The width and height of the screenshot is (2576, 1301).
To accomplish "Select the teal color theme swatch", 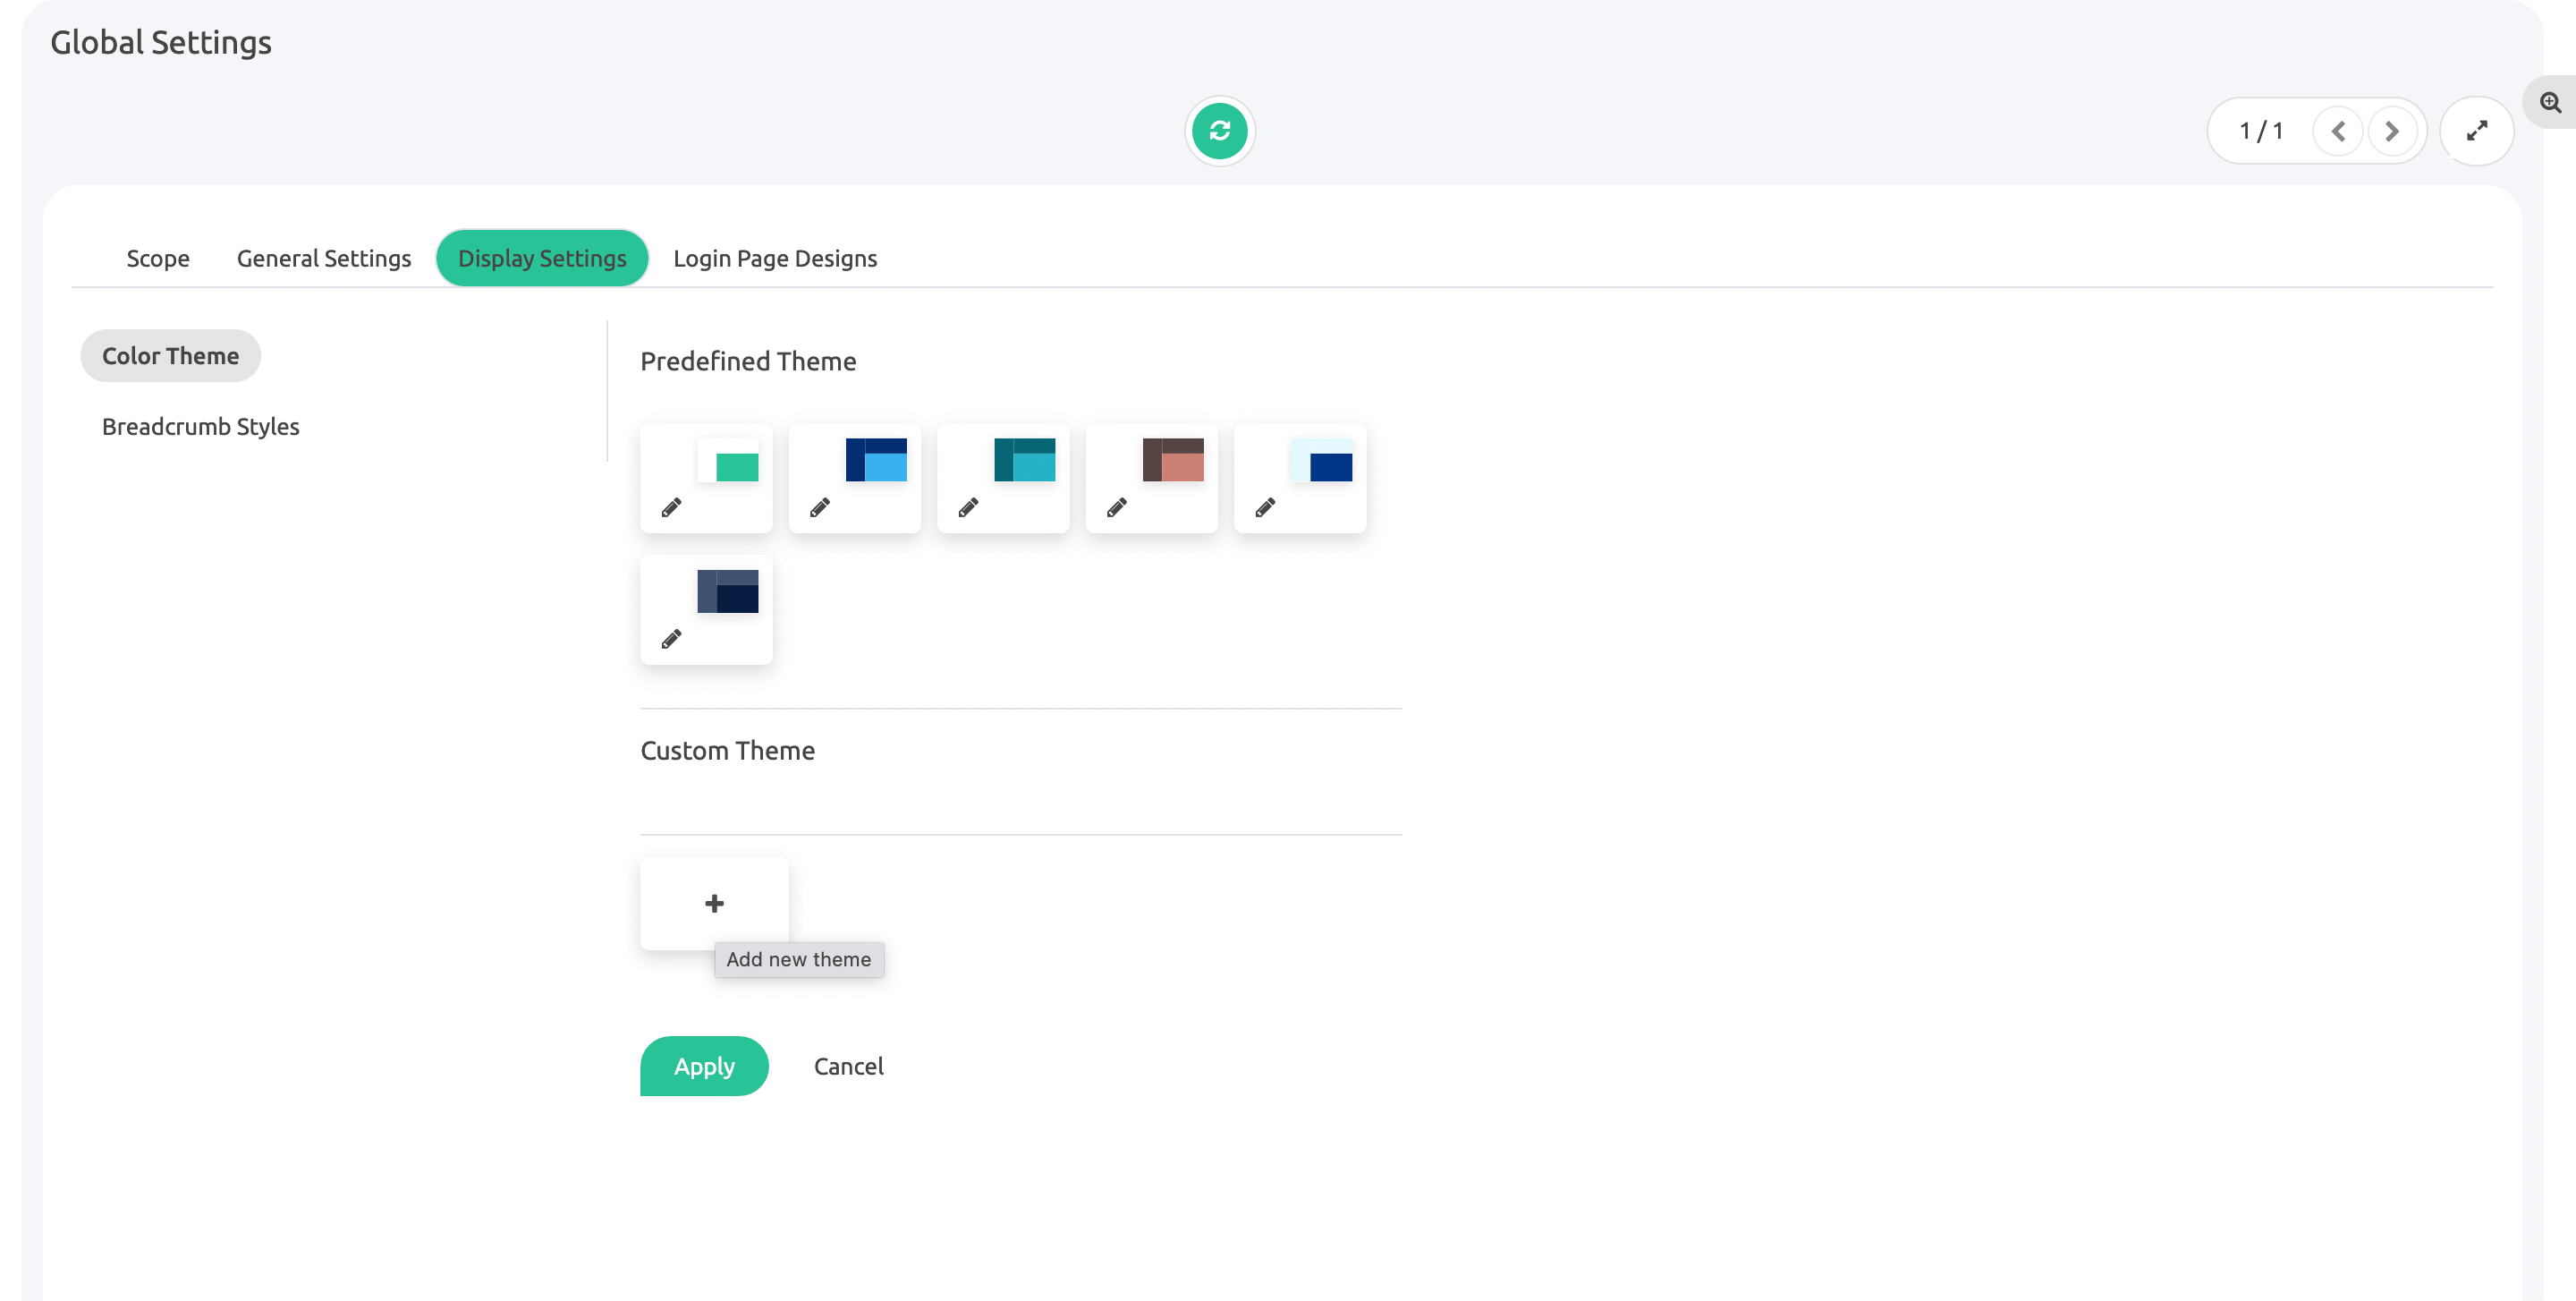I will click(x=1024, y=460).
